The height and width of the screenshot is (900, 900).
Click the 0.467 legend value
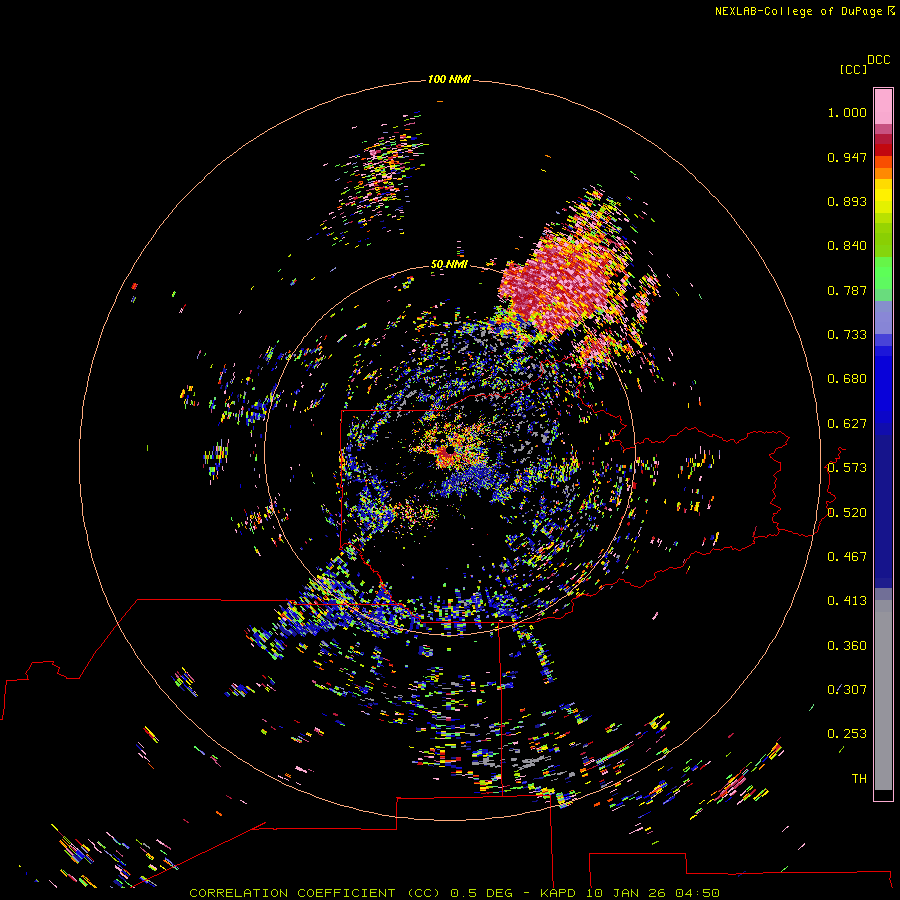click(x=847, y=557)
